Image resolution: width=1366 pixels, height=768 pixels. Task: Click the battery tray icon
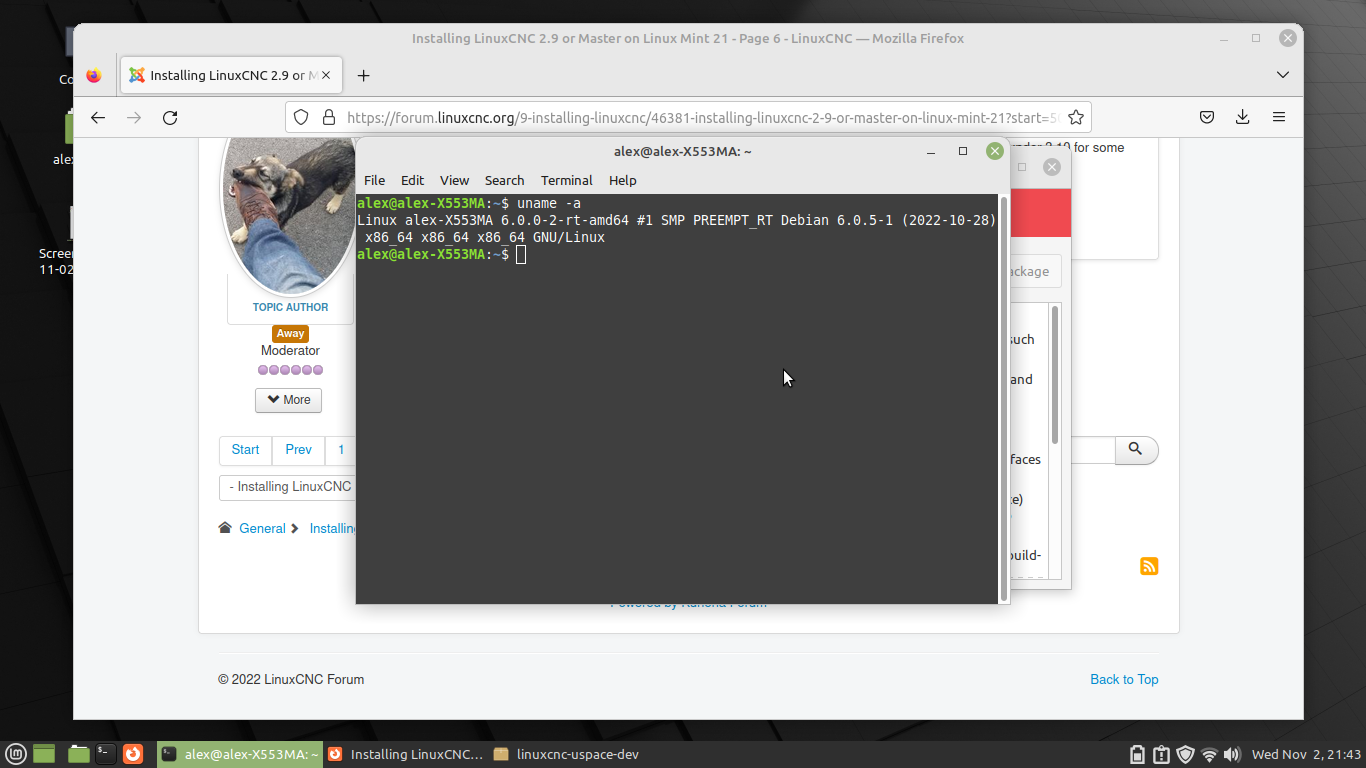point(1137,754)
